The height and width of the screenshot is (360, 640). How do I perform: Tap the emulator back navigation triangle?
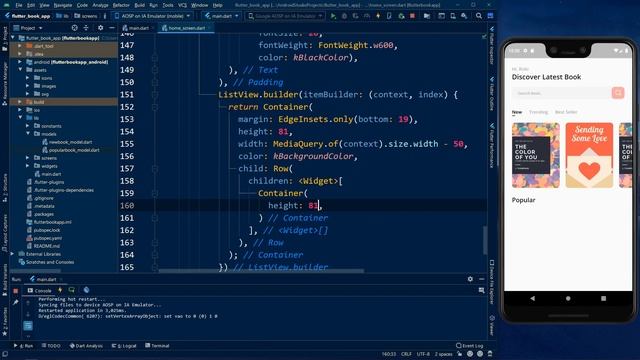click(532, 298)
